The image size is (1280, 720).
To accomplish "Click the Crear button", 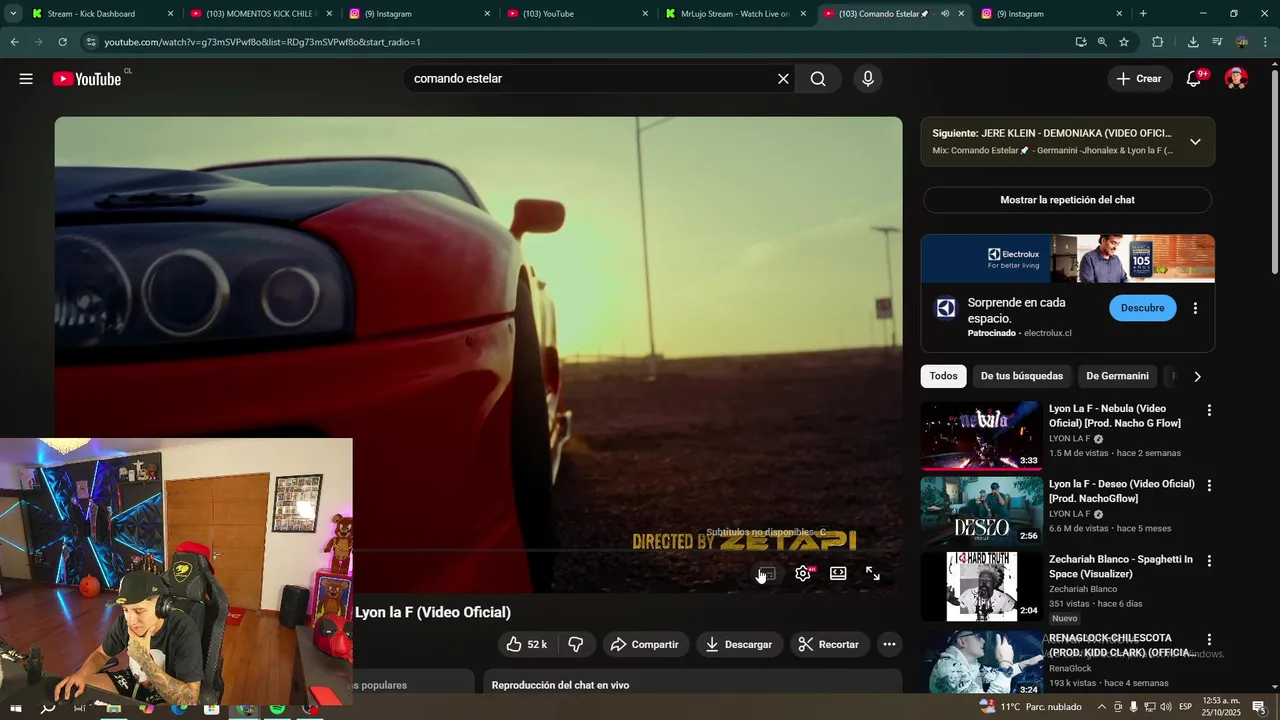I will pos(1139,79).
